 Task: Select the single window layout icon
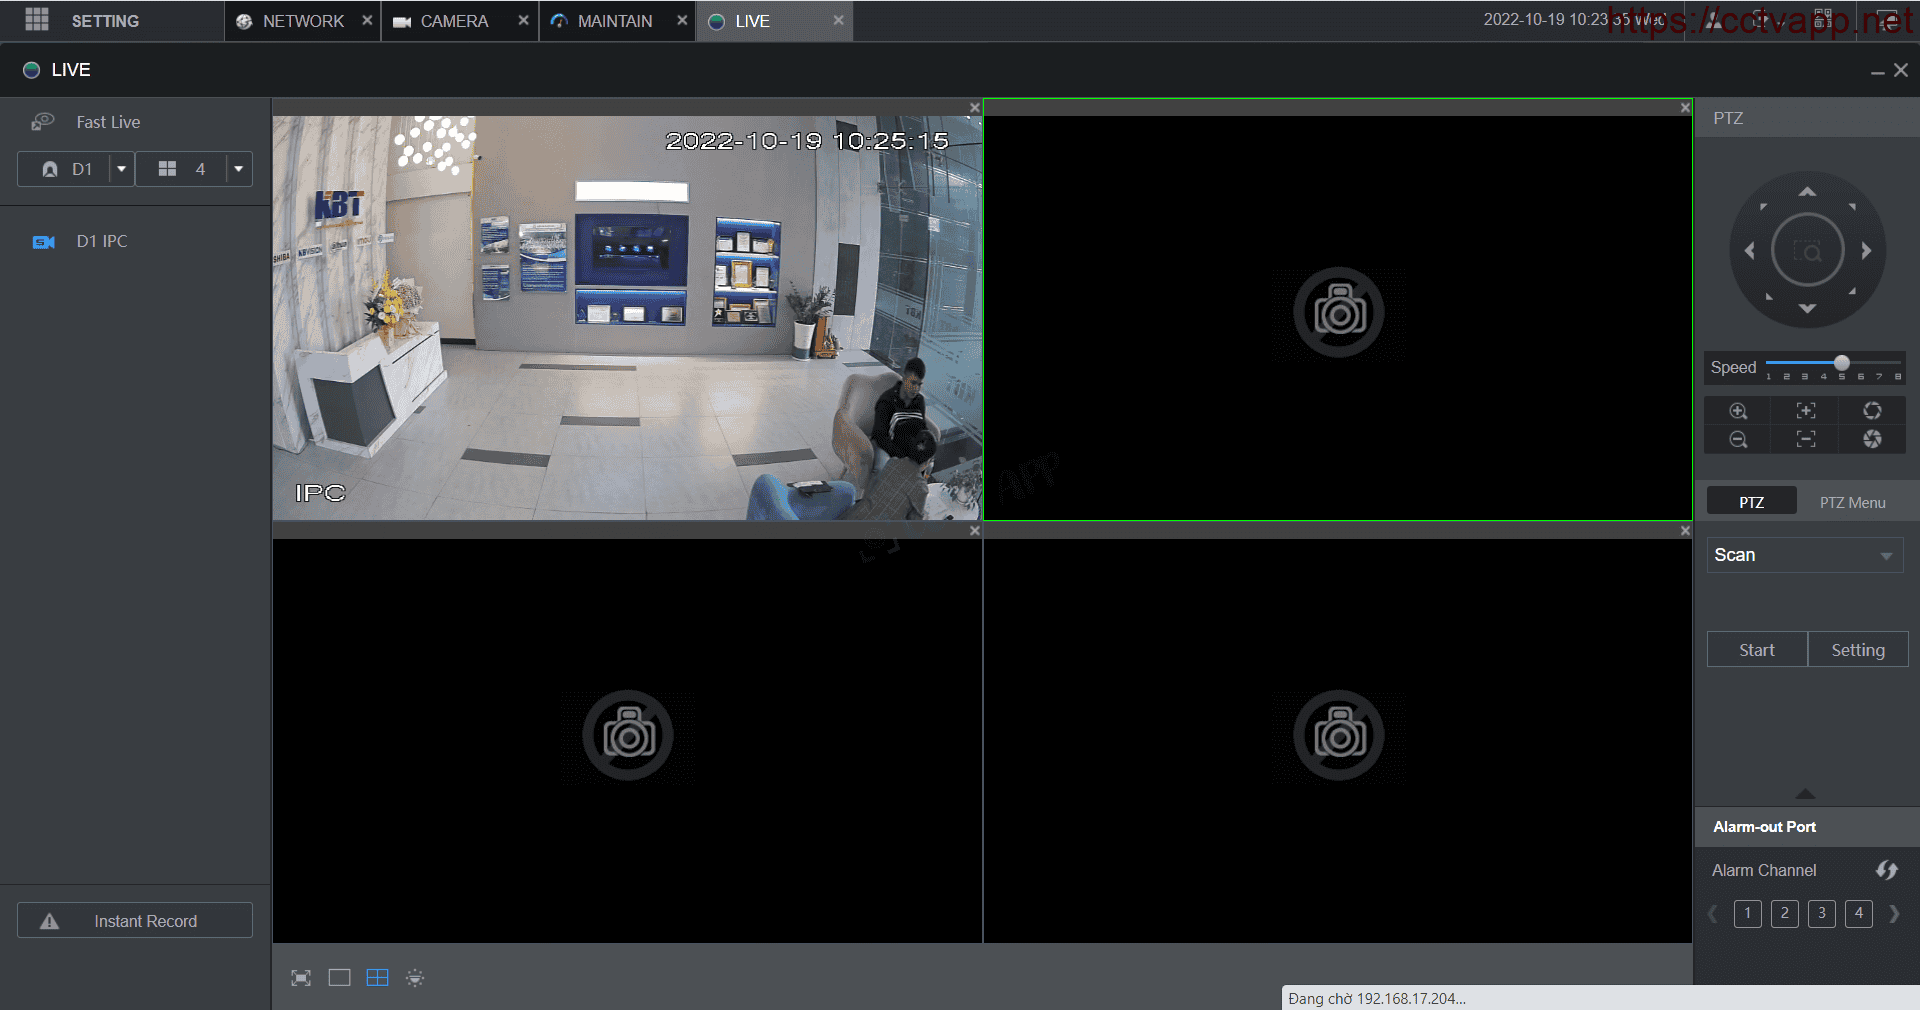[339, 978]
